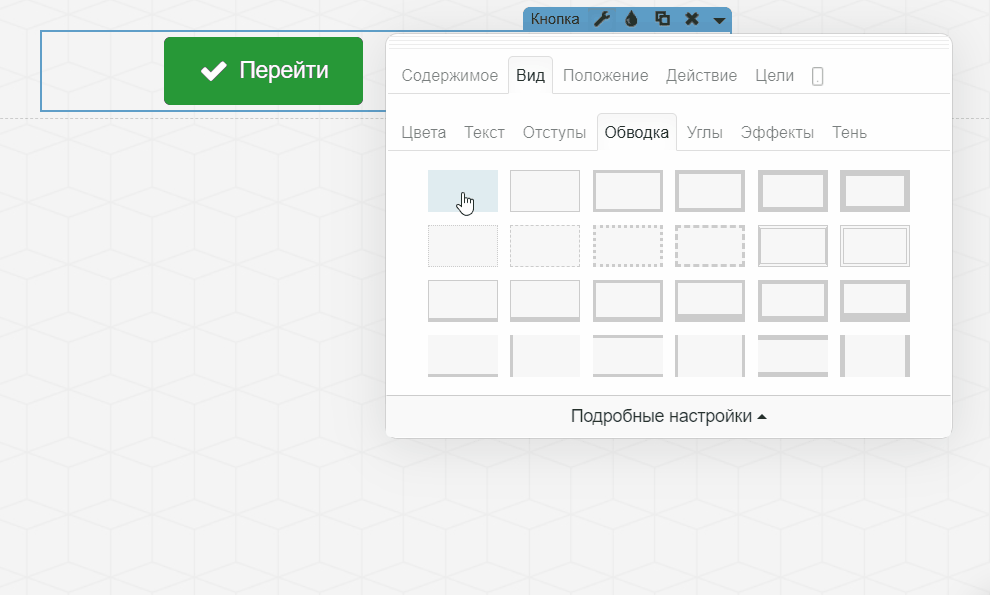Click the green Перейти button
The image size is (990, 595).
[263, 71]
